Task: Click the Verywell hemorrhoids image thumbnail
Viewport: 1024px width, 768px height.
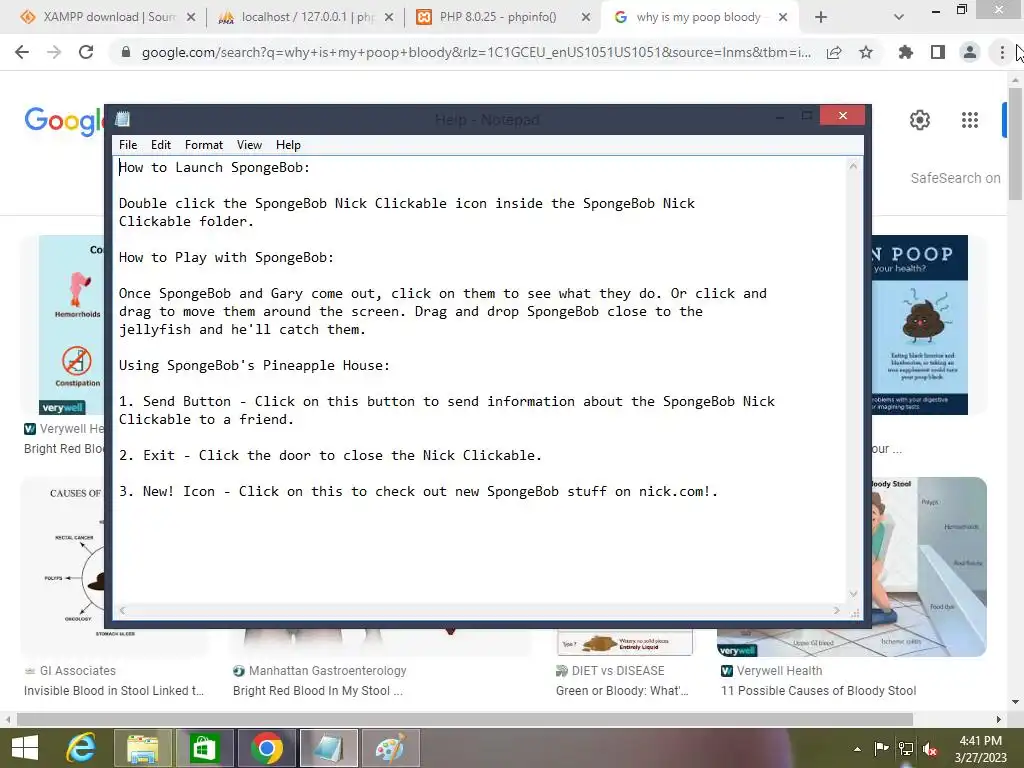Action: click(x=71, y=325)
